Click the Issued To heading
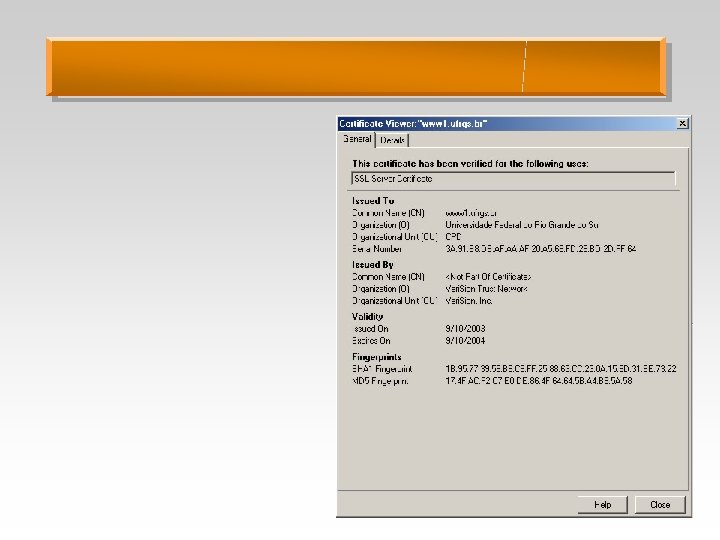This screenshot has height=540, width=720. (373, 201)
